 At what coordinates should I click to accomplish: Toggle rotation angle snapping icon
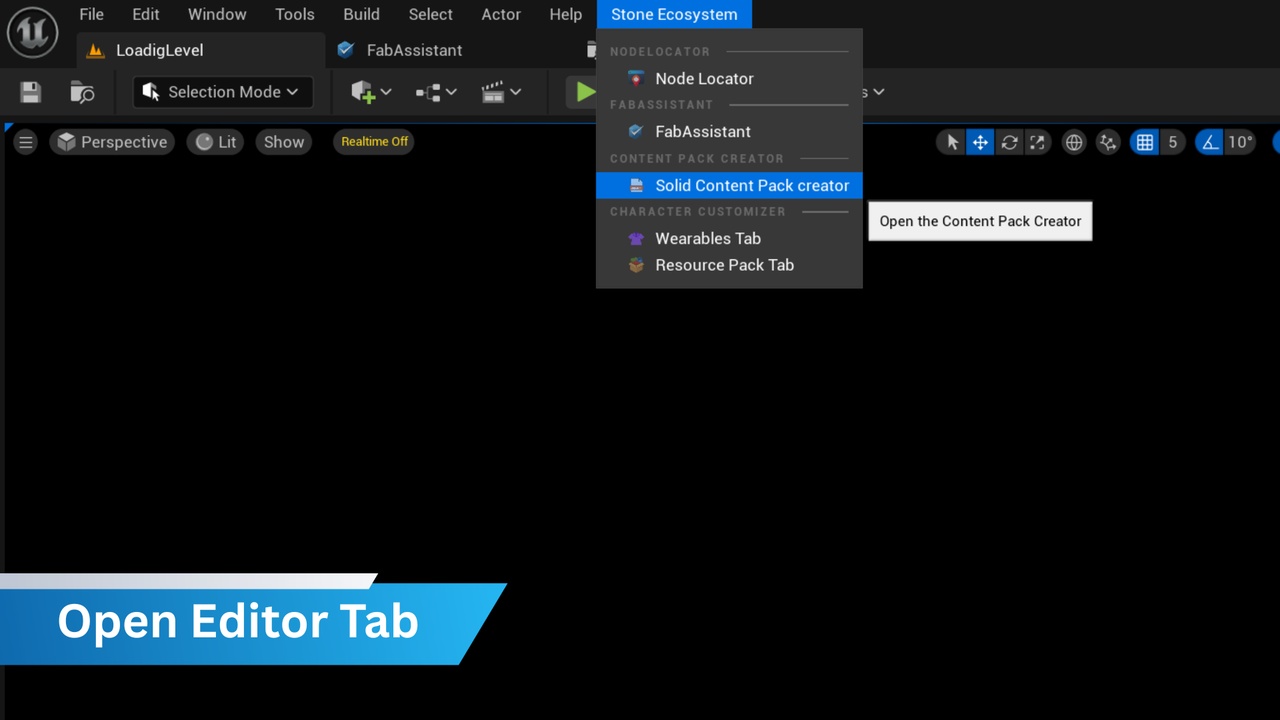1210,142
